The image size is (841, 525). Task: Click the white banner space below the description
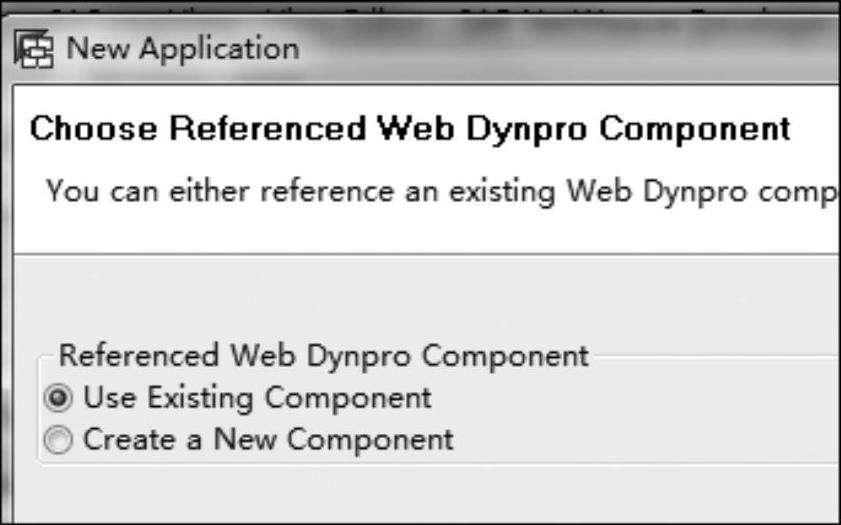pyautogui.click(x=426, y=231)
